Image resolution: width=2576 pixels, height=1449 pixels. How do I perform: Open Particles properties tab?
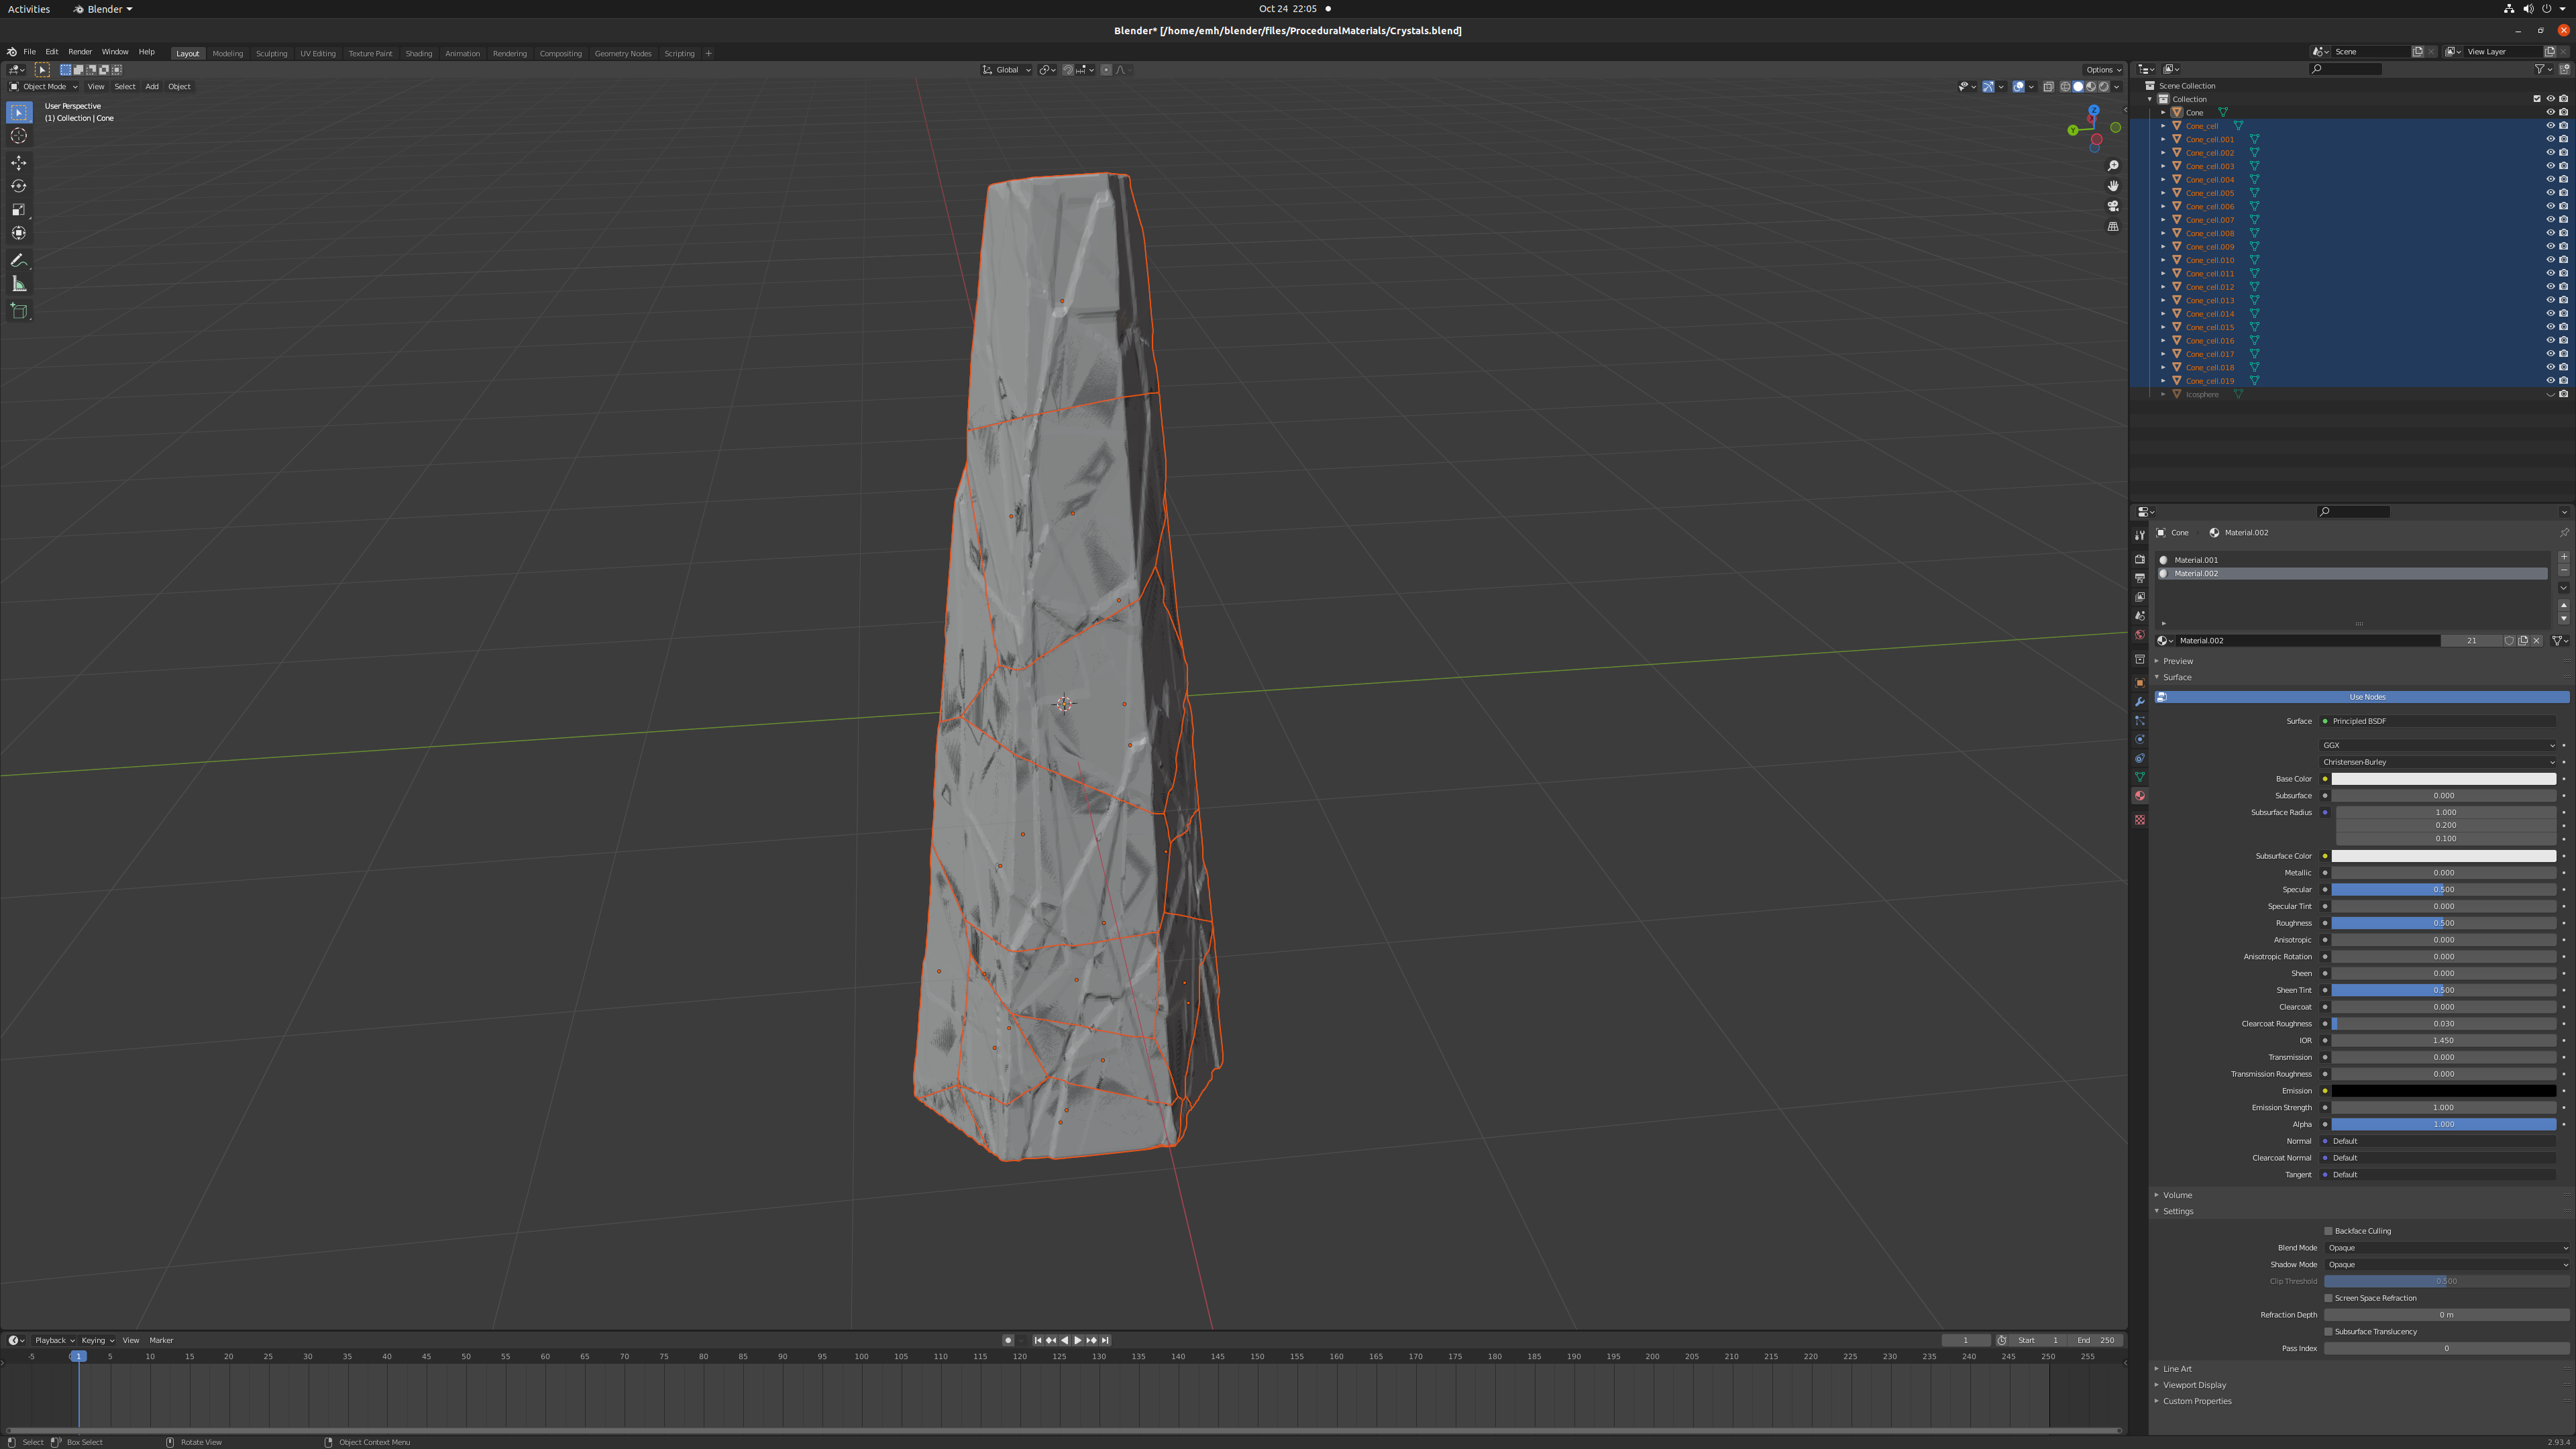pyautogui.click(x=2139, y=721)
